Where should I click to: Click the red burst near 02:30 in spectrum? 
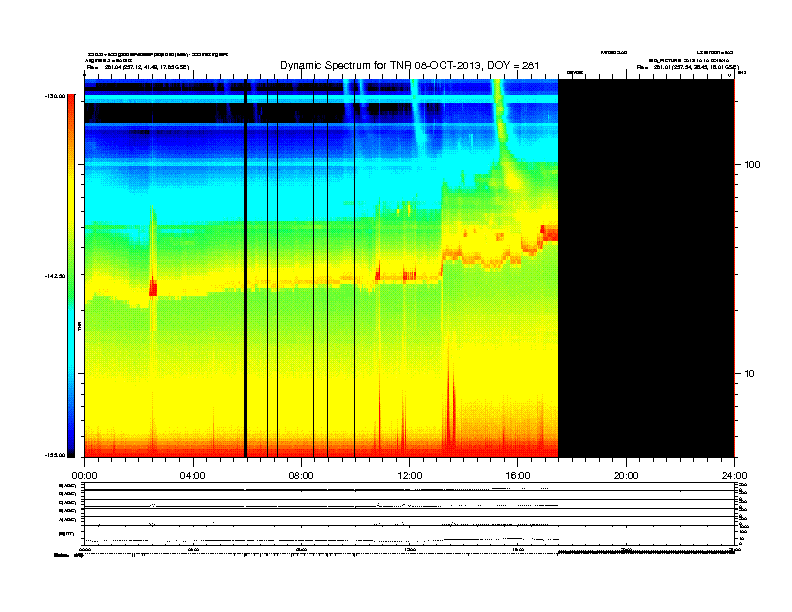[153, 288]
